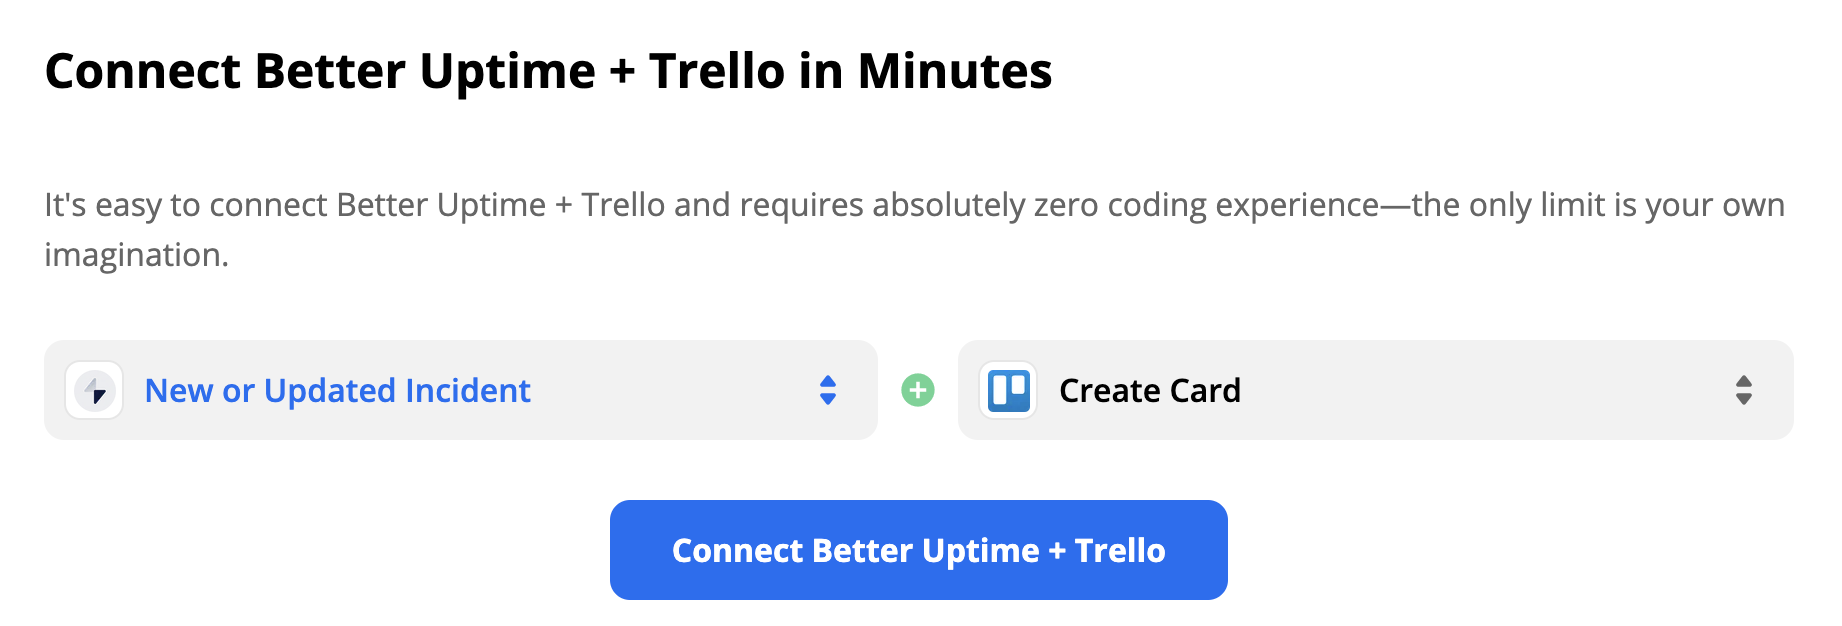Click blue sort arrows beside New or Updated Incident
The width and height of the screenshot is (1842, 626).
(828, 390)
